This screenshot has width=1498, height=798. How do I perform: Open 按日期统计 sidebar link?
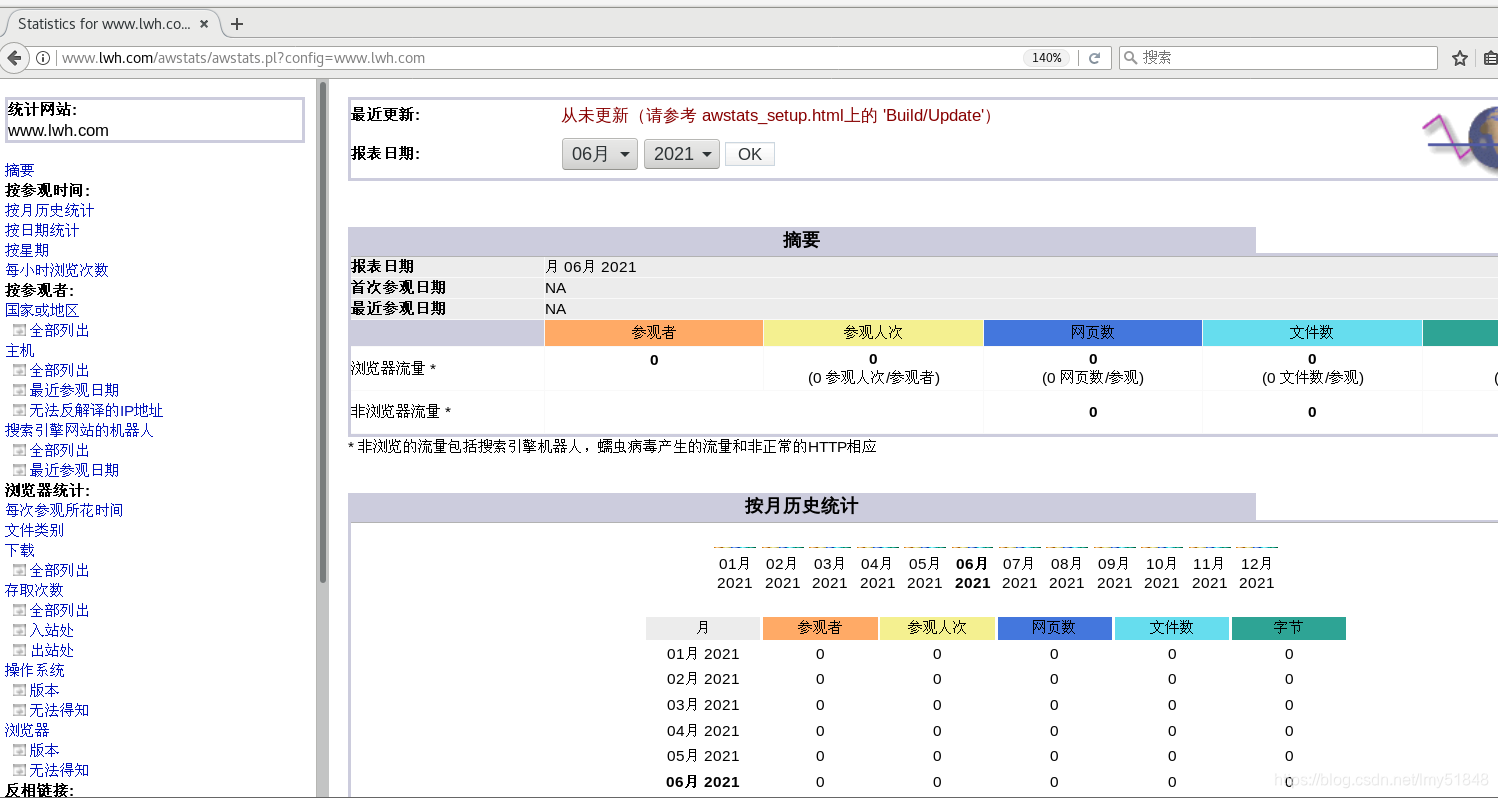coord(42,230)
